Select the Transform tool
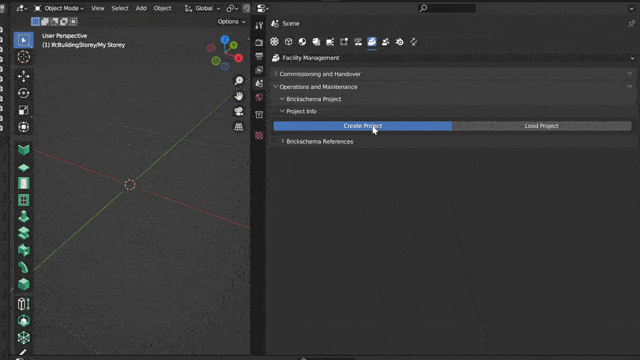Image resolution: width=640 pixels, height=360 pixels. click(24, 127)
